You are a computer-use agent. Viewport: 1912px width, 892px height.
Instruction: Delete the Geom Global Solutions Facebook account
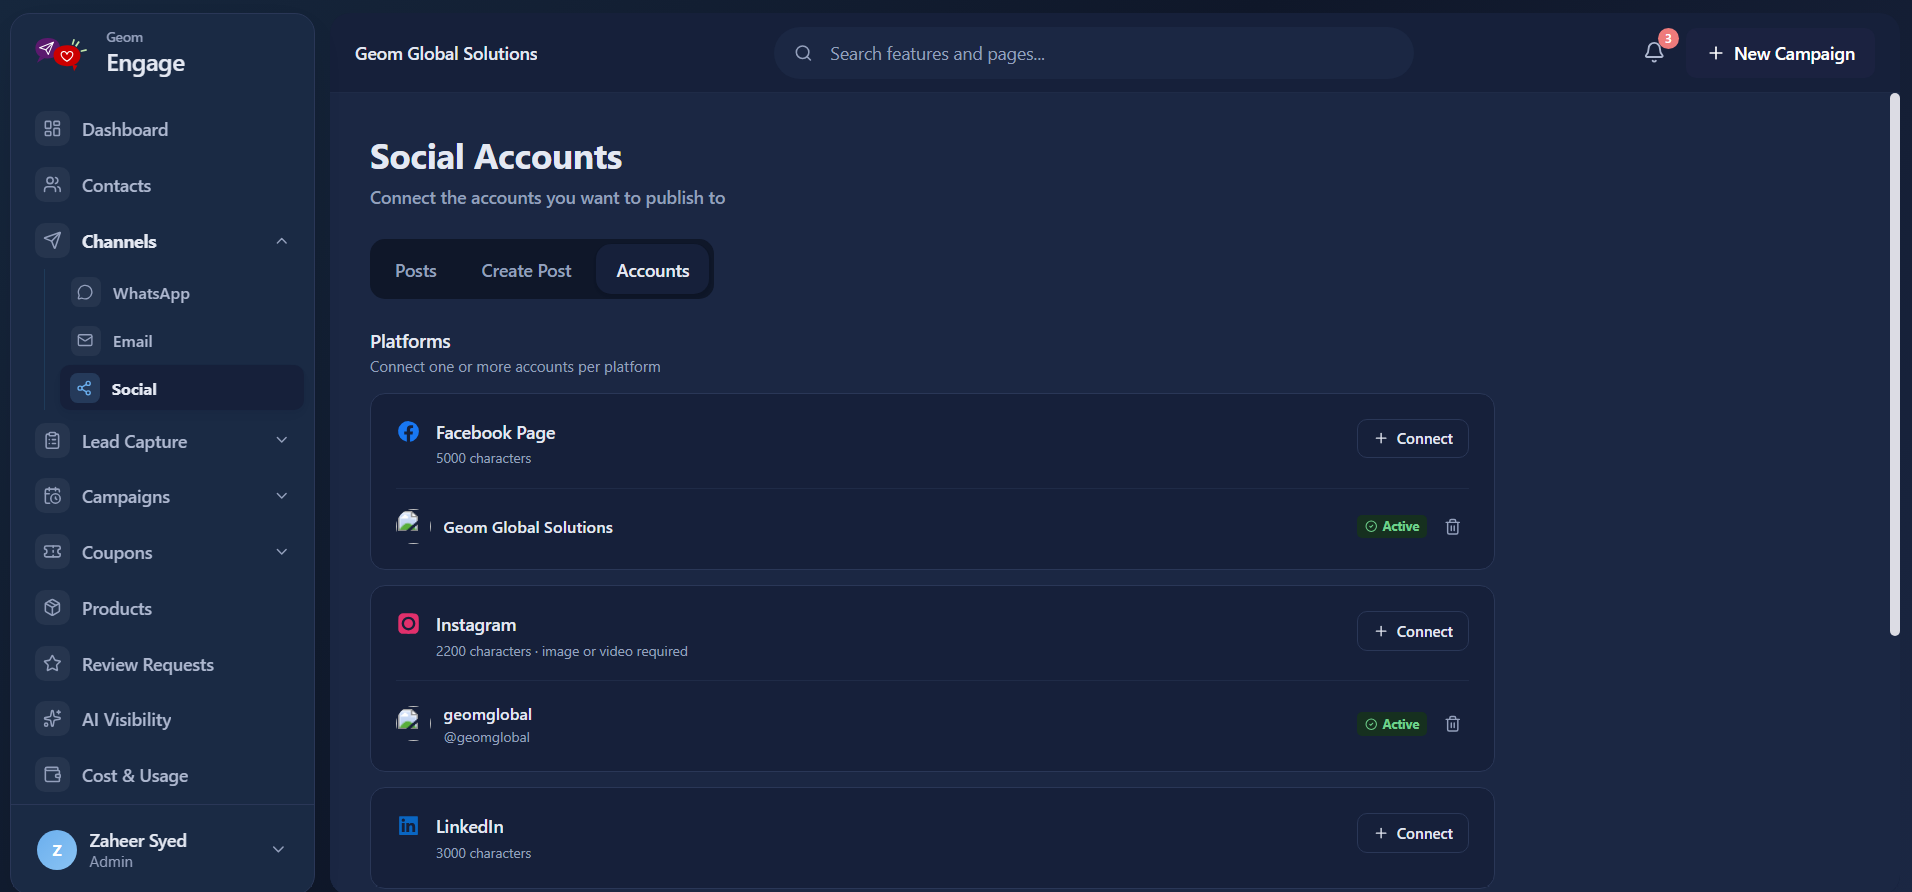point(1453,527)
